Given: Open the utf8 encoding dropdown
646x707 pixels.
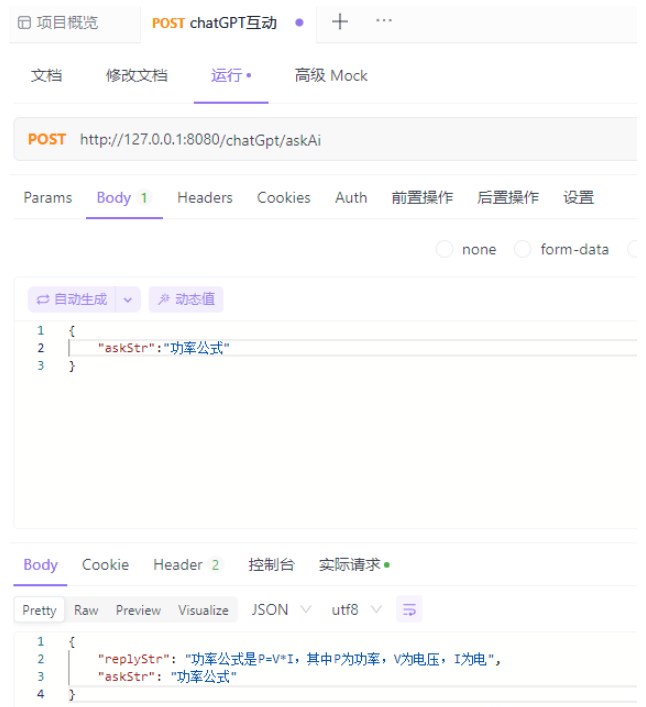Looking at the screenshot, I should tap(356, 610).
